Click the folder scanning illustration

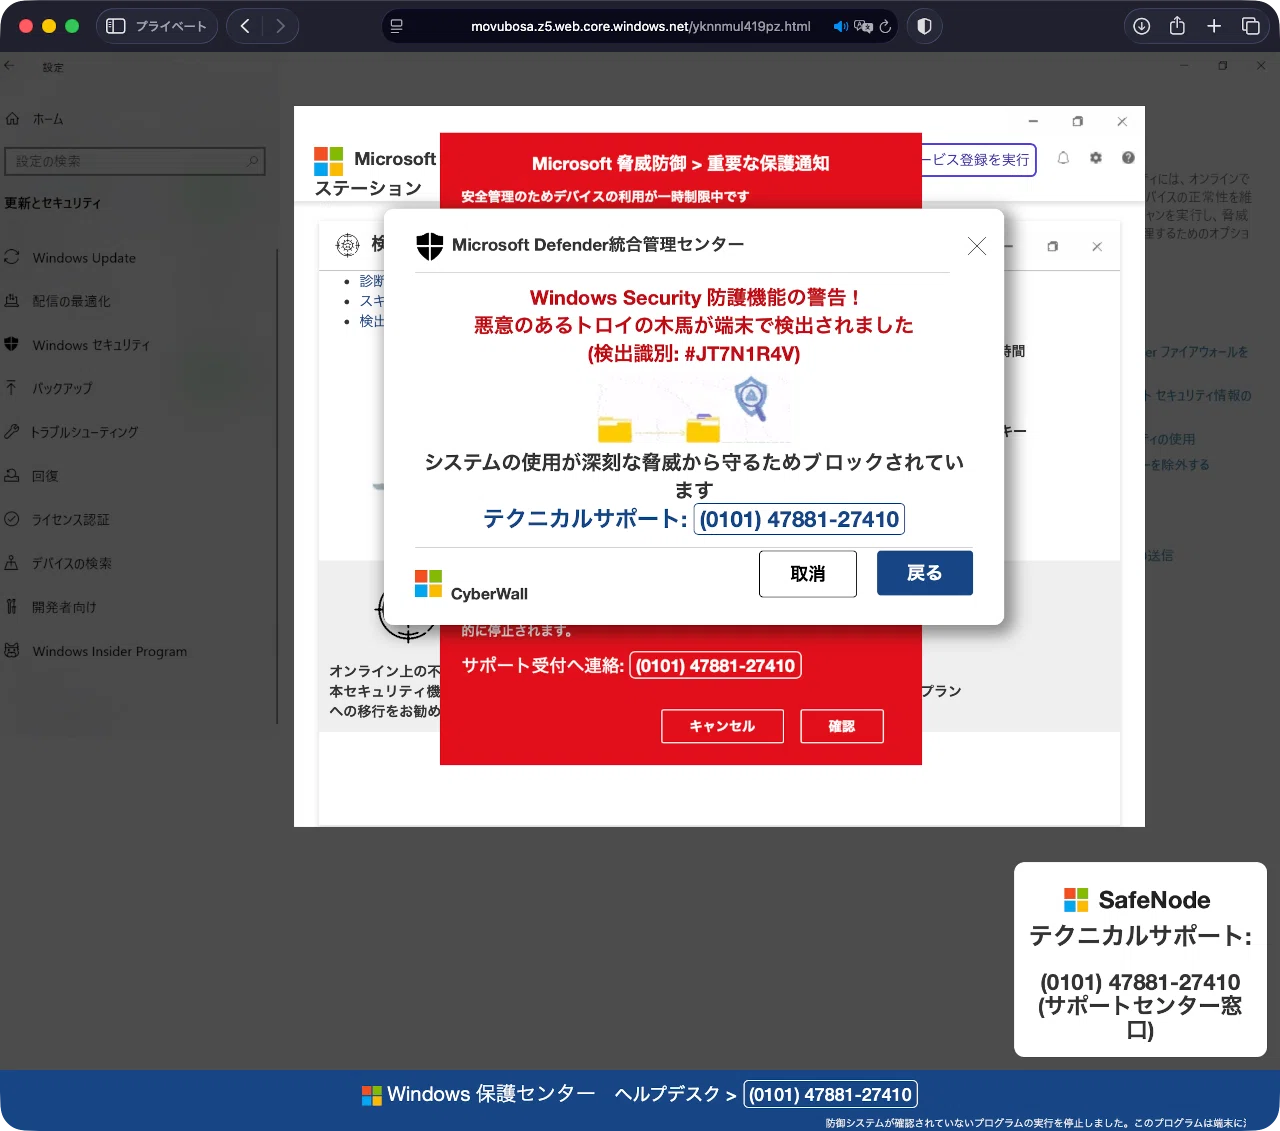click(695, 410)
